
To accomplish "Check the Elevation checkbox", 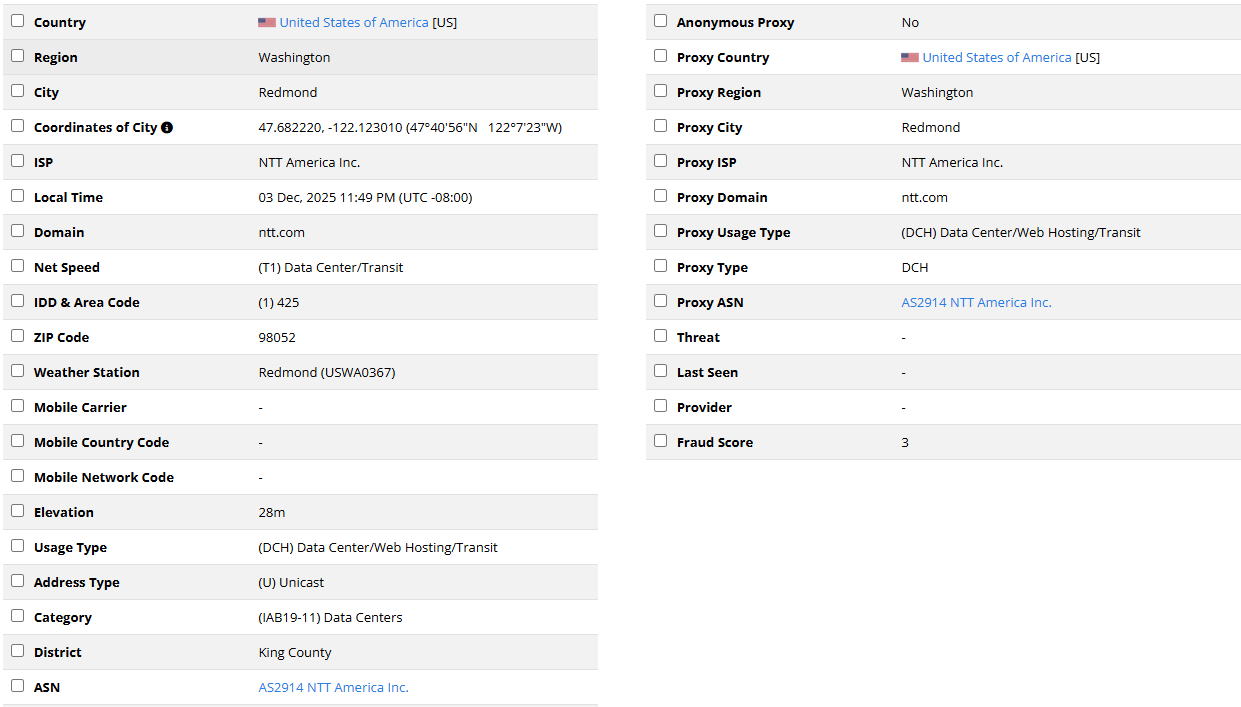I will point(18,511).
